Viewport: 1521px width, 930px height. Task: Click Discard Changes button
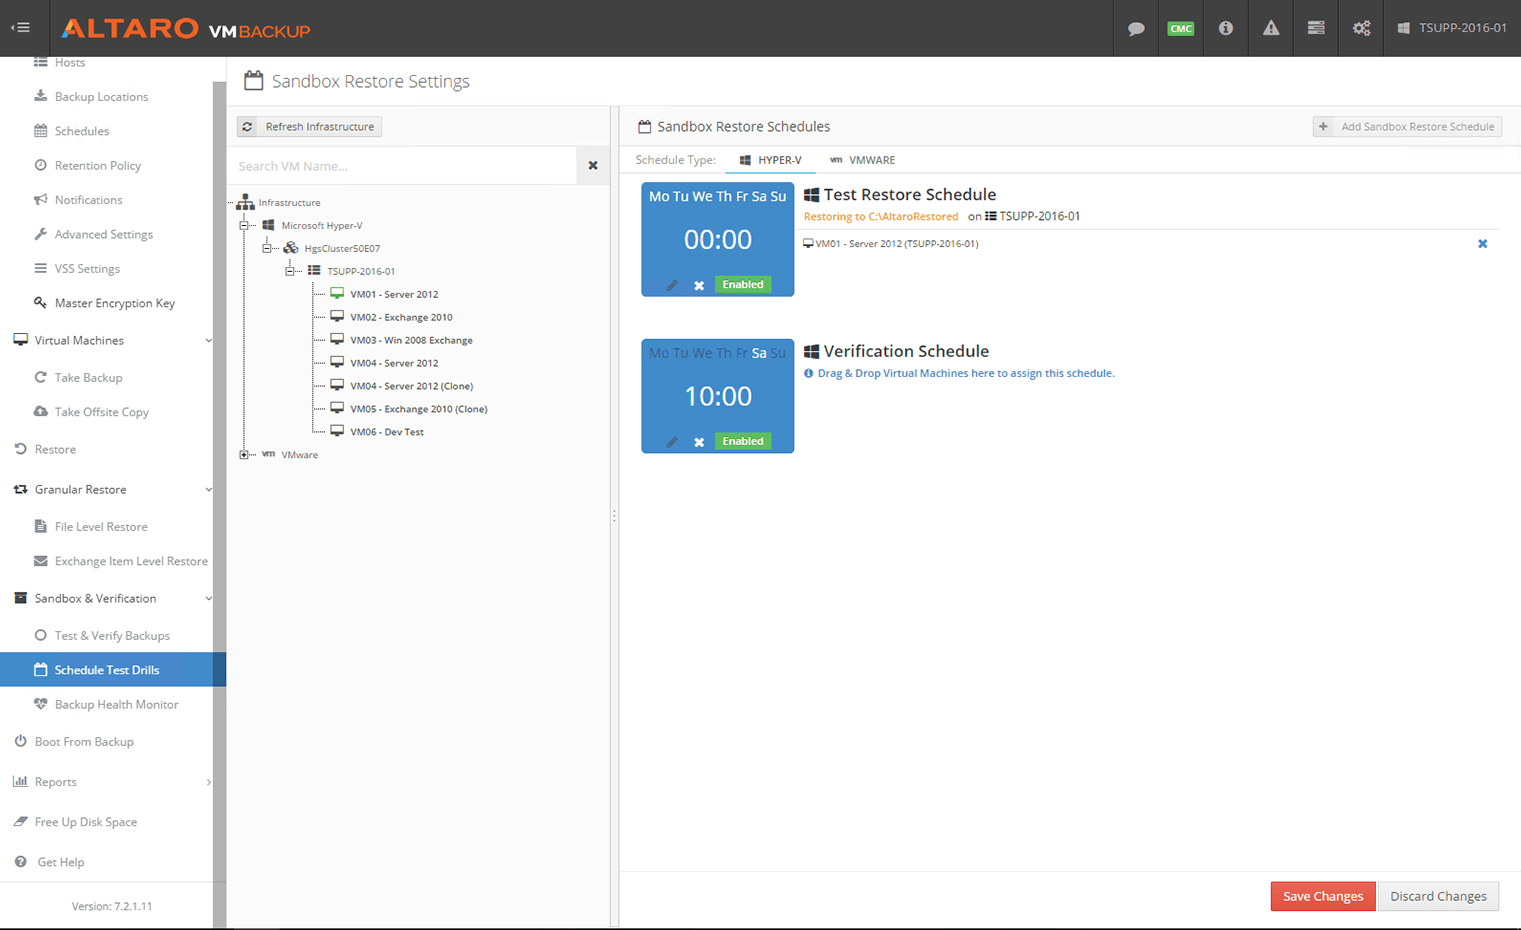coord(1438,896)
